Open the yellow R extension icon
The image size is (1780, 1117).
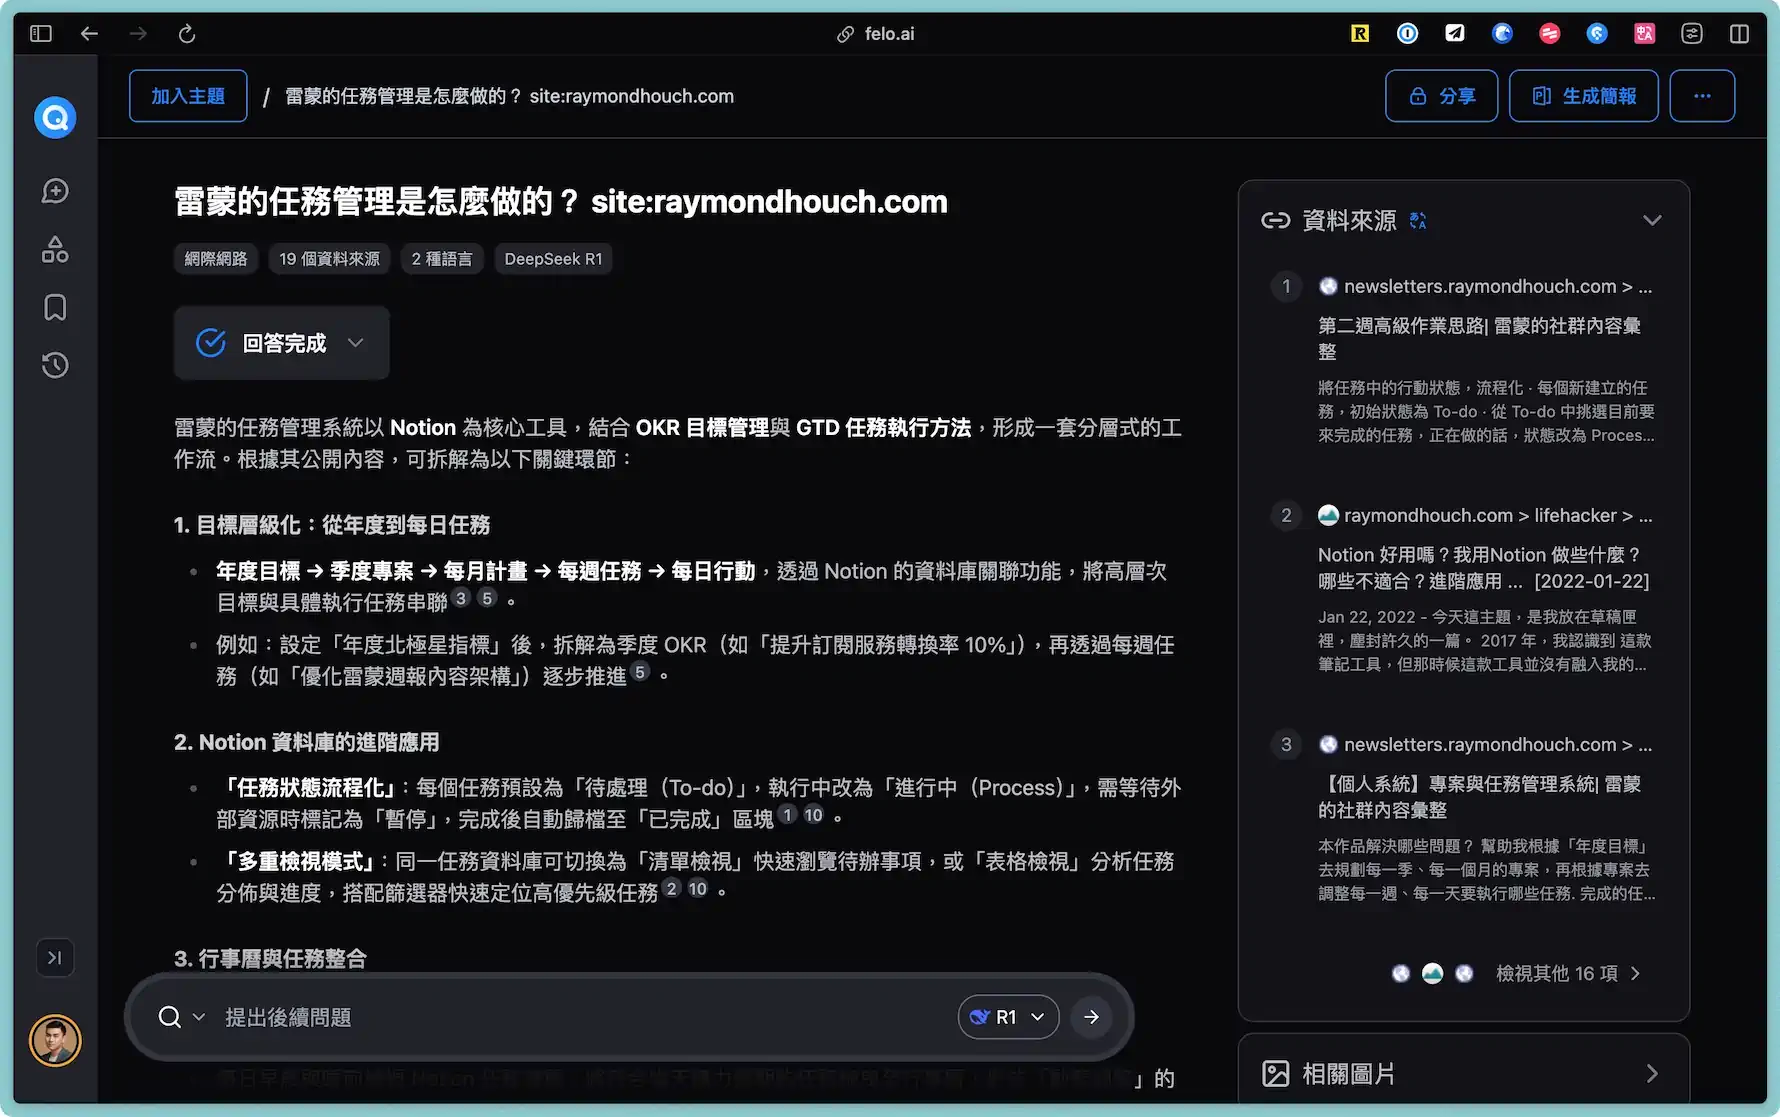[1360, 34]
